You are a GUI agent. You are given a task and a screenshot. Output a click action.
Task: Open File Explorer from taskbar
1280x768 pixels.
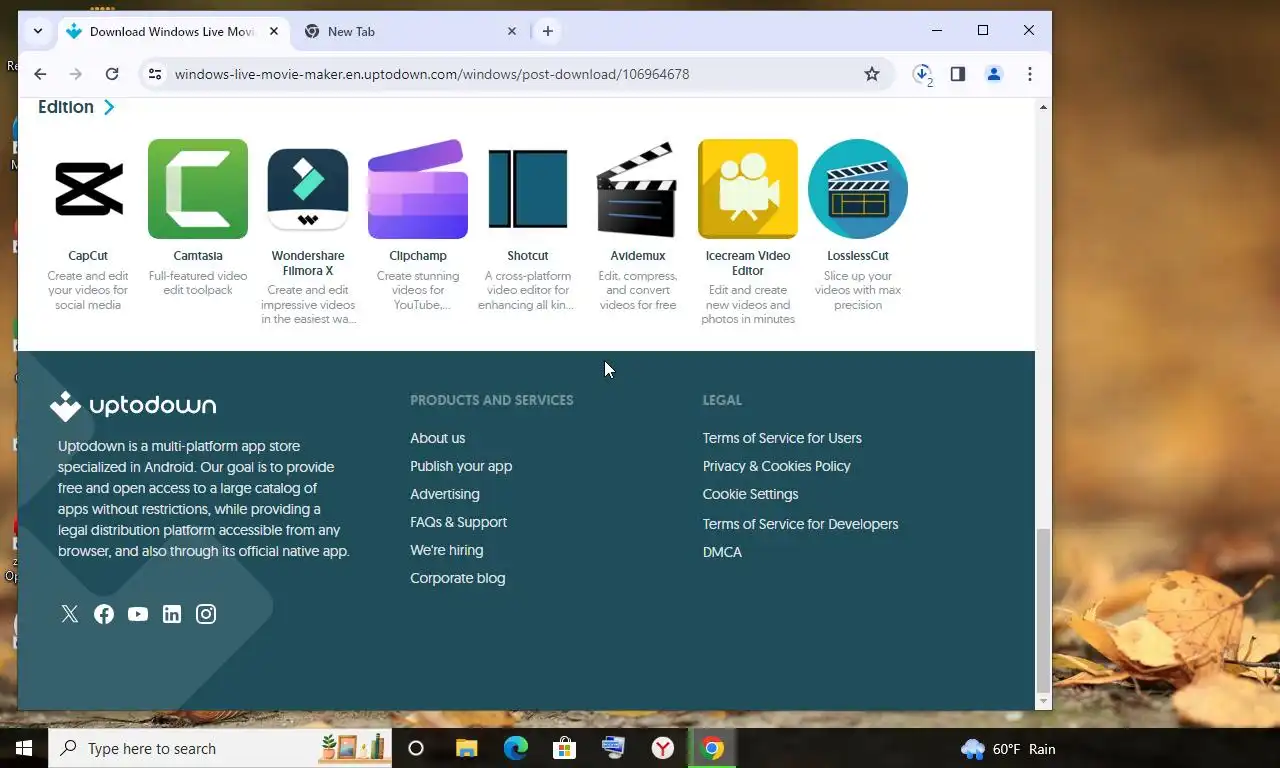[x=466, y=748]
